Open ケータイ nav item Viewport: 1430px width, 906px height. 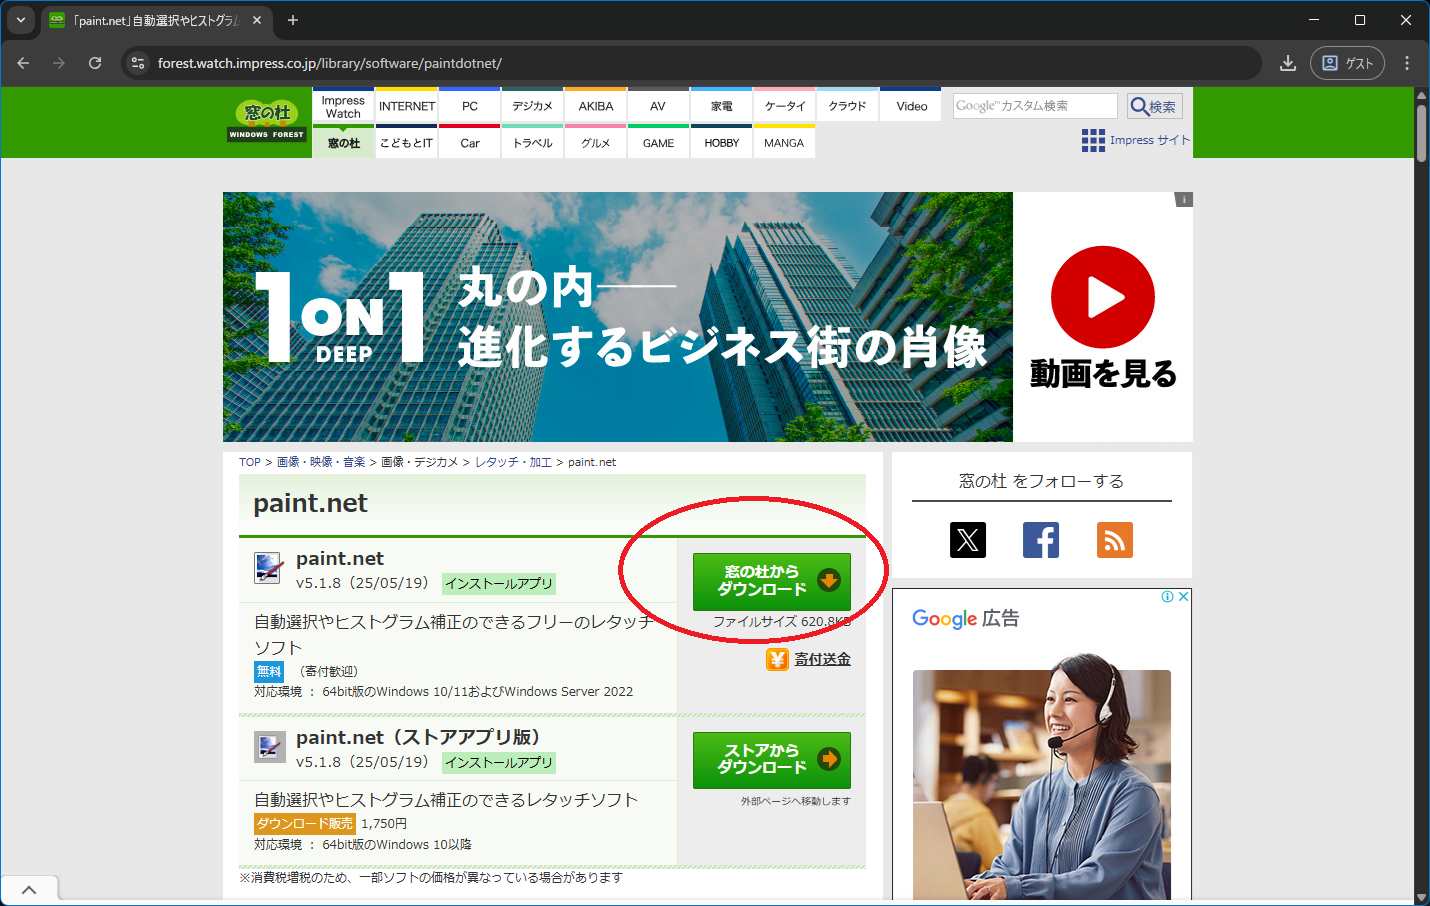pos(785,106)
